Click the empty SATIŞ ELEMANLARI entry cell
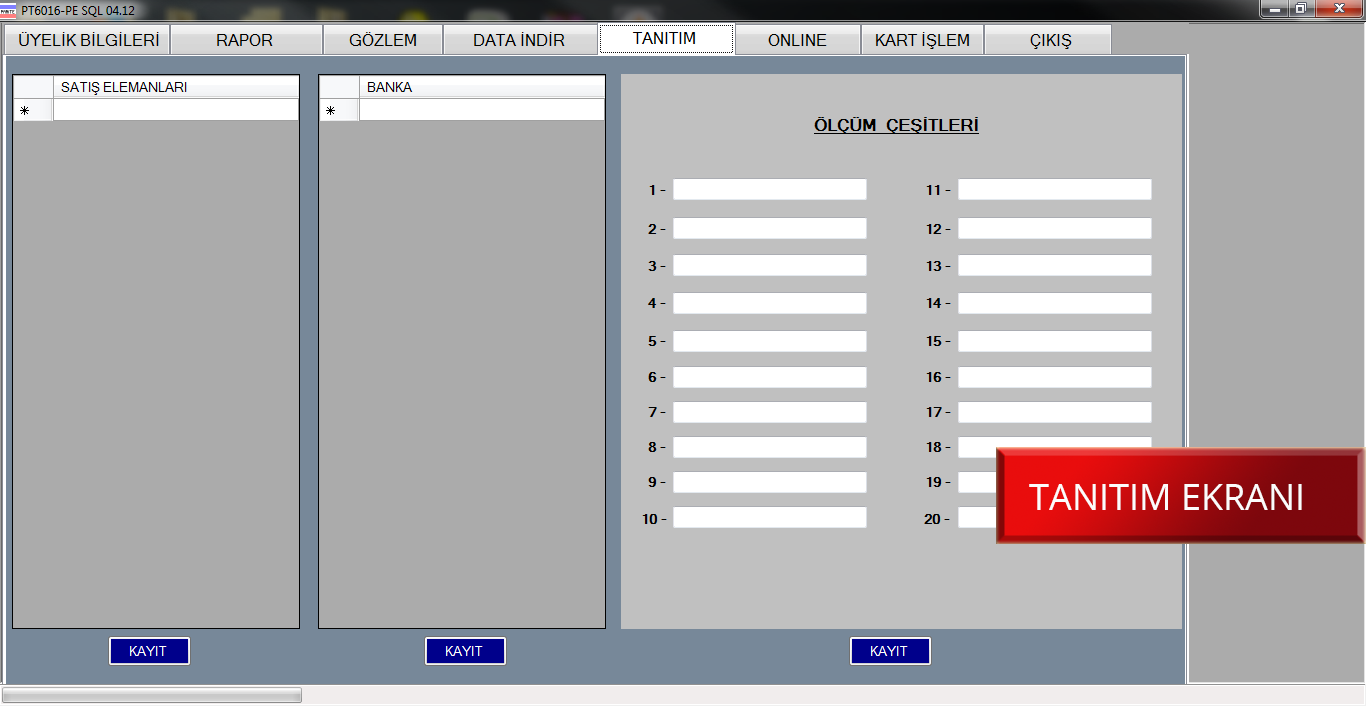Viewport: 1366px width, 706px height. tap(176, 111)
